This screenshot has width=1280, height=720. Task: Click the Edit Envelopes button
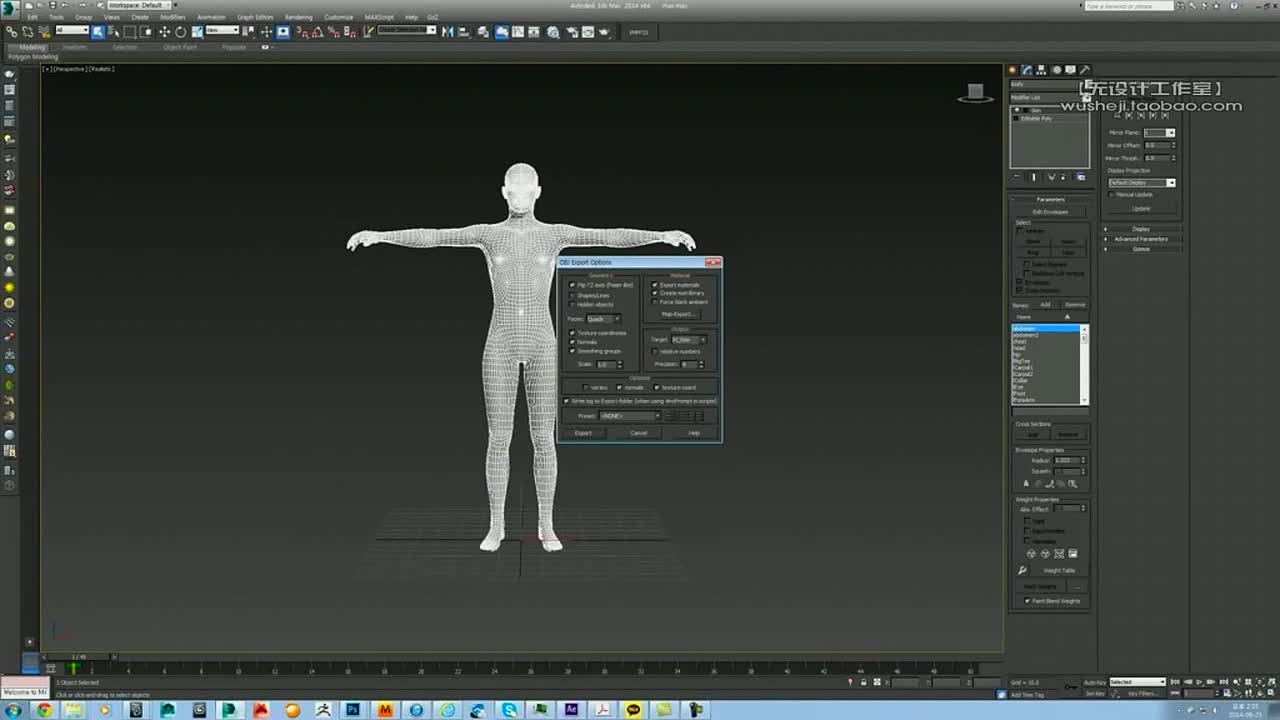pos(1050,212)
